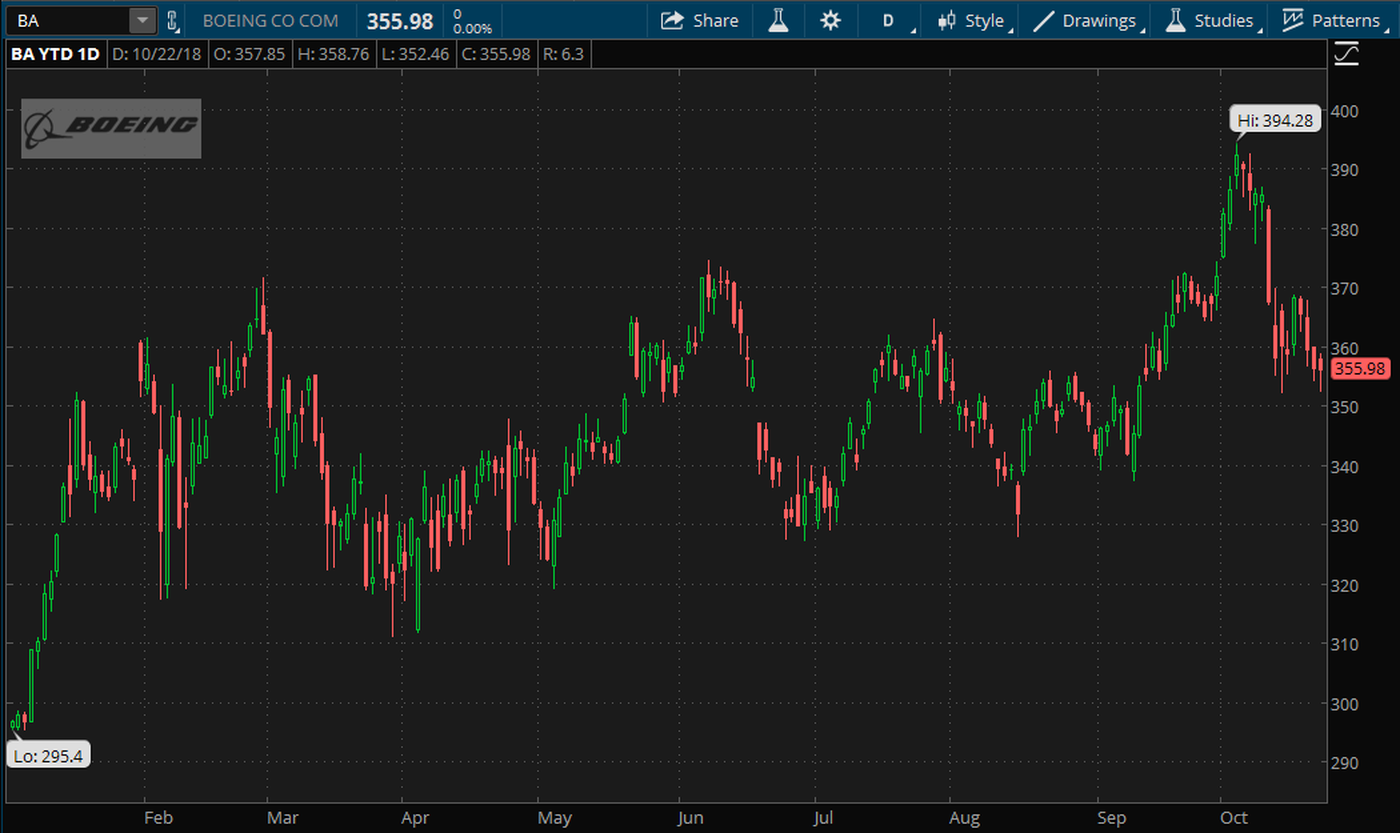Click the Share button

[700, 20]
